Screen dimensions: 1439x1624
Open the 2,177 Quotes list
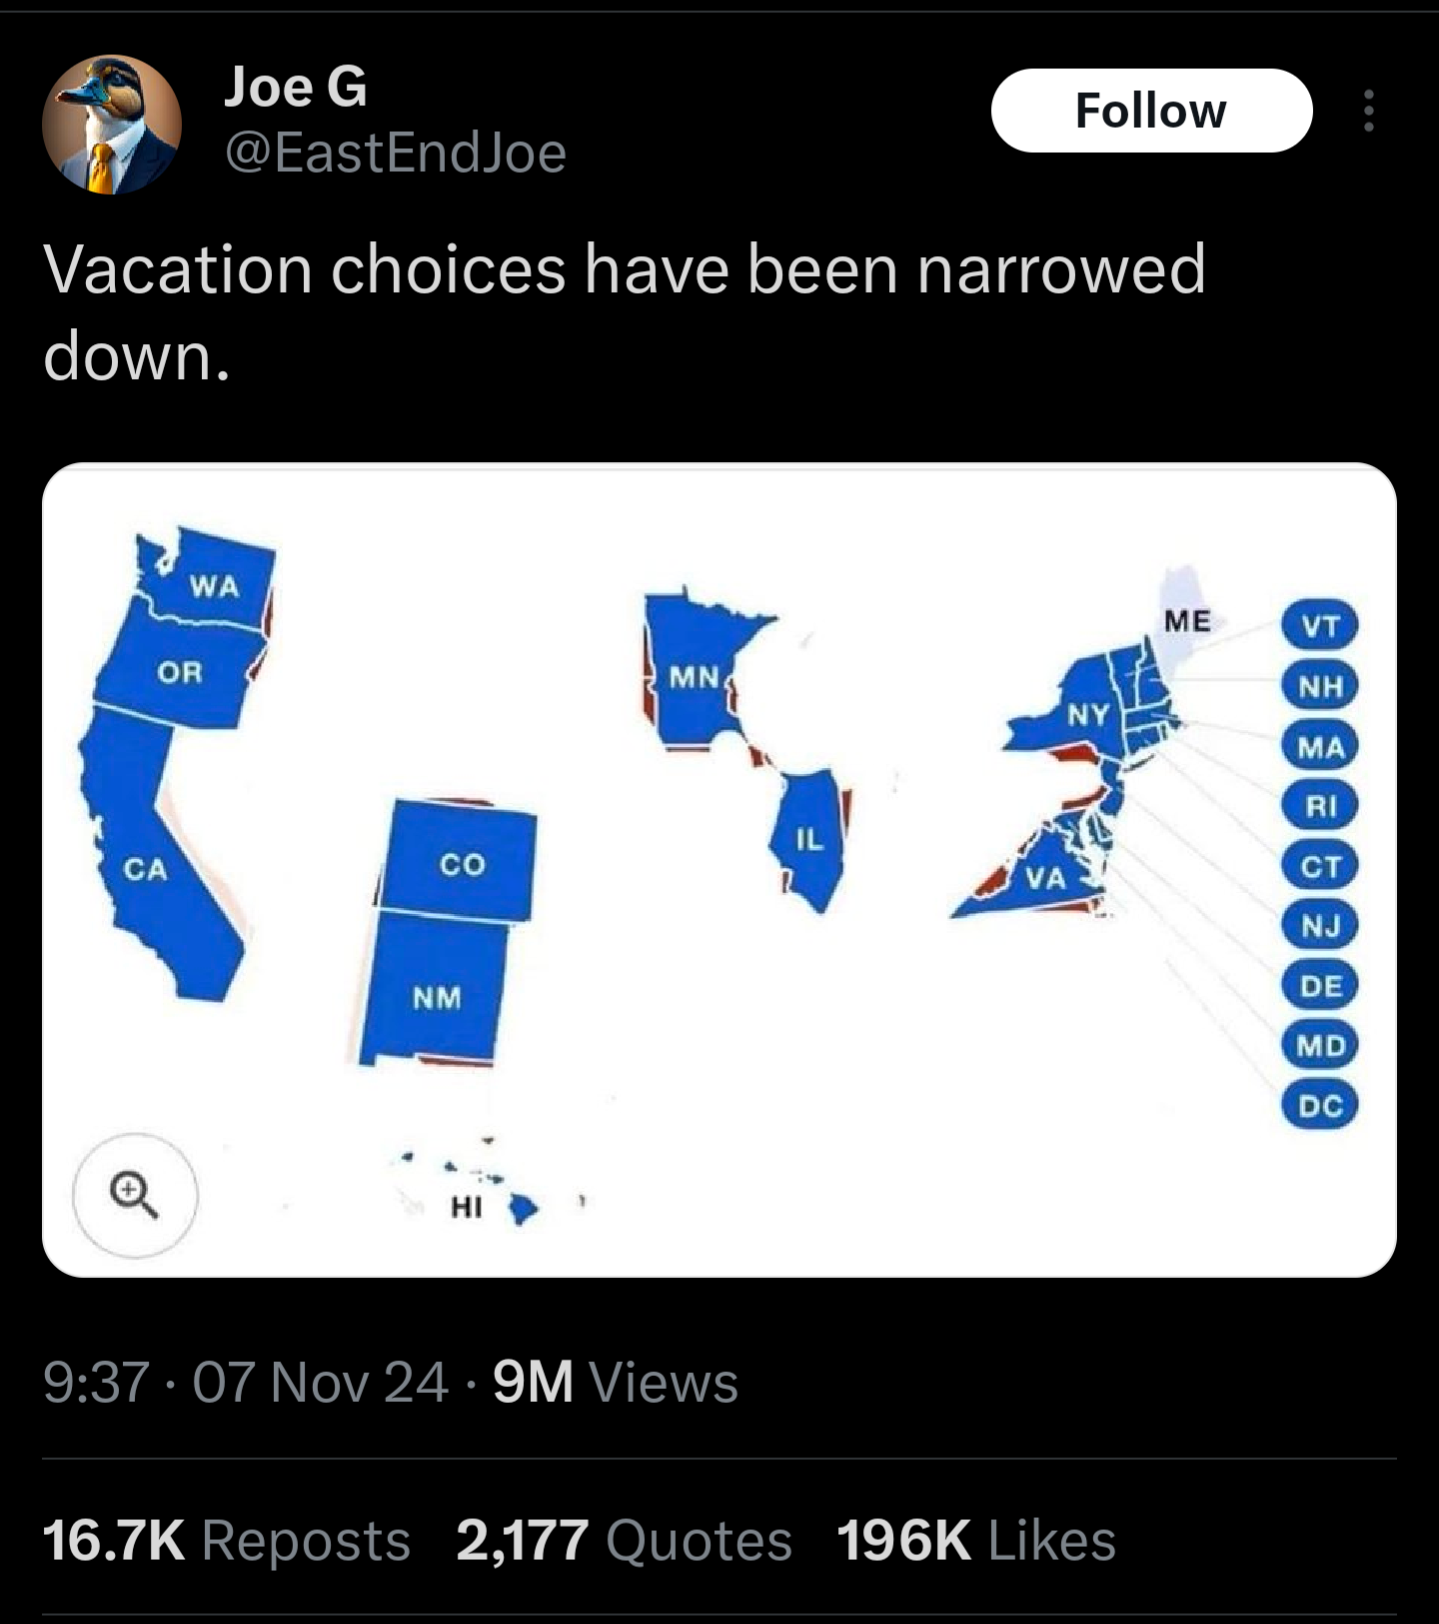pyautogui.click(x=624, y=1539)
